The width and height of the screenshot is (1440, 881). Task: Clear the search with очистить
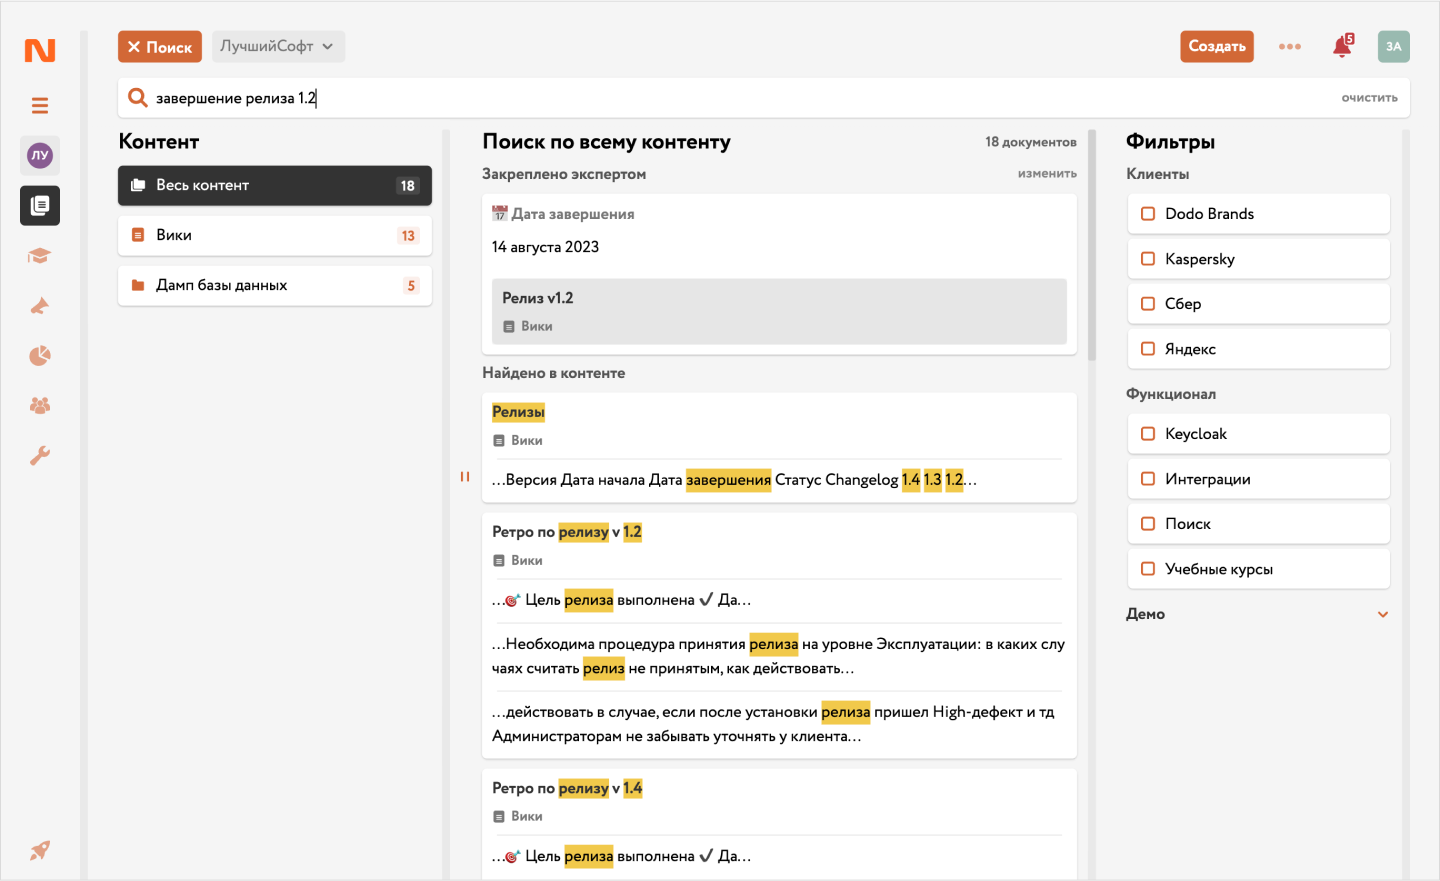[1369, 98]
